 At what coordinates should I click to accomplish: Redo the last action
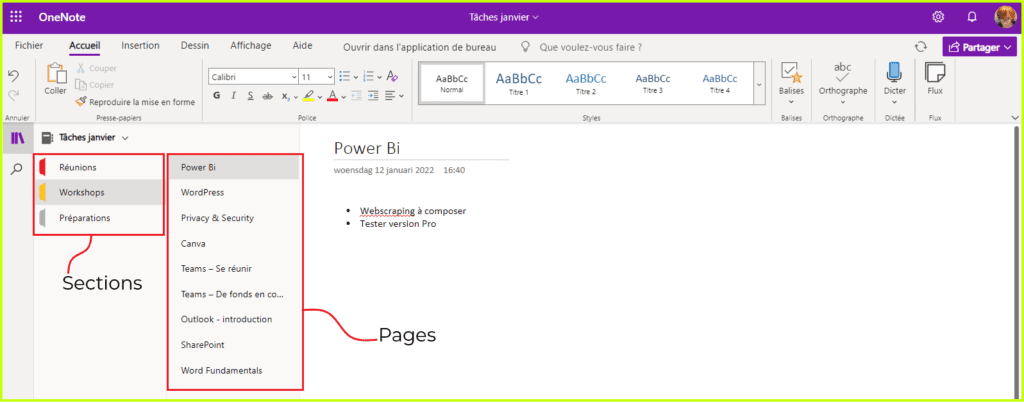(13, 95)
